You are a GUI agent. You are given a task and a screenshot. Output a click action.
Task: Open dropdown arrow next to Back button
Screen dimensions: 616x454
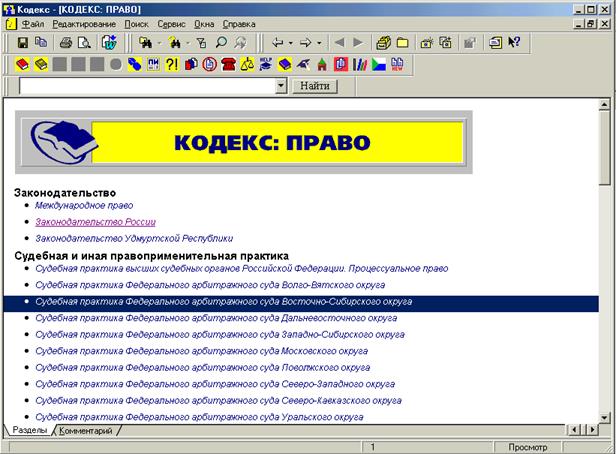[291, 43]
